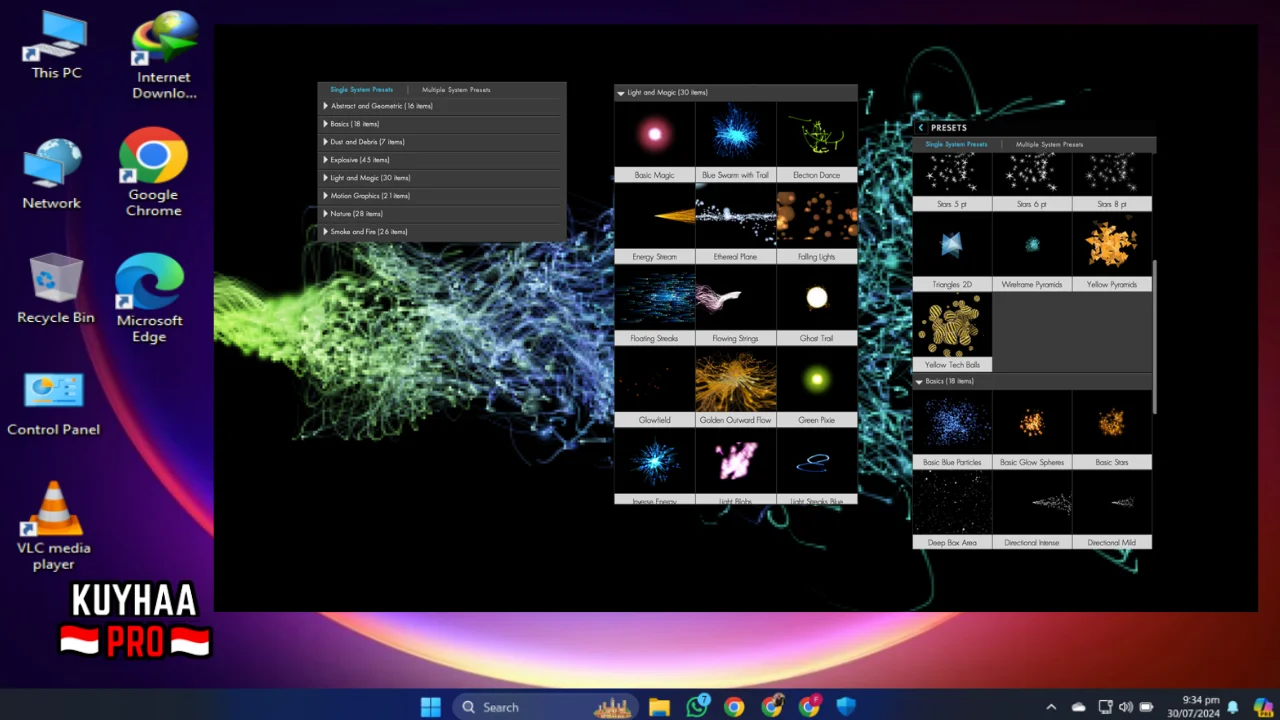Open Single System Presets tab above category list
The image size is (1280, 720).
[x=362, y=90]
